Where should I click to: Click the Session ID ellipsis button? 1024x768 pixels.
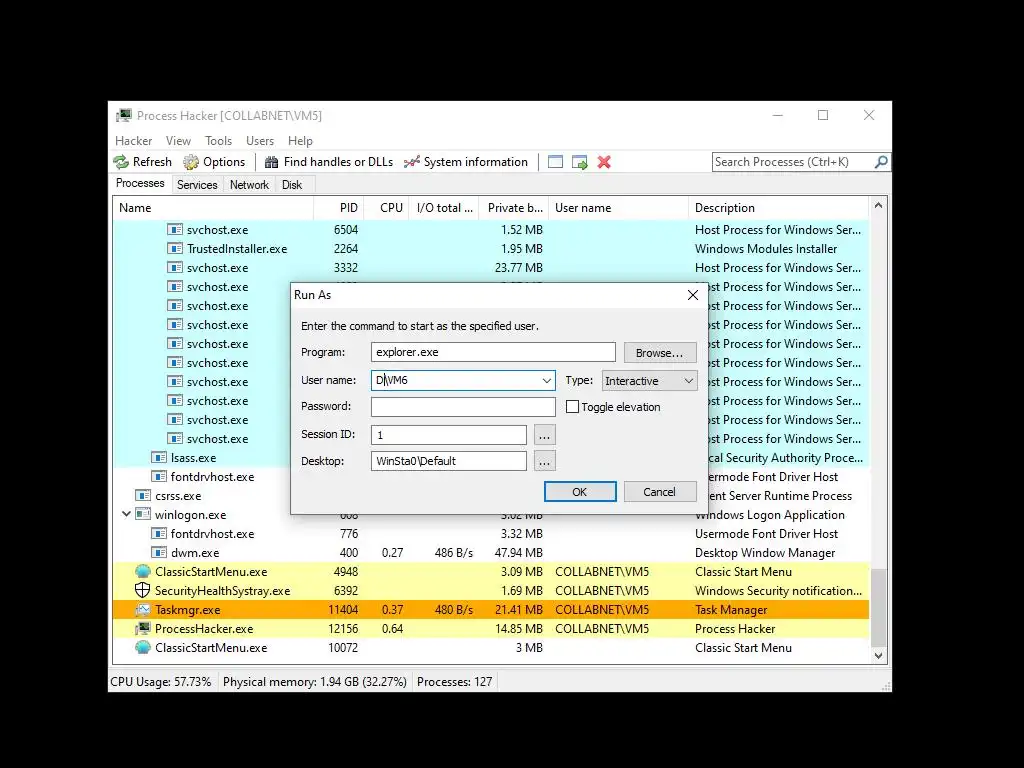click(x=544, y=435)
